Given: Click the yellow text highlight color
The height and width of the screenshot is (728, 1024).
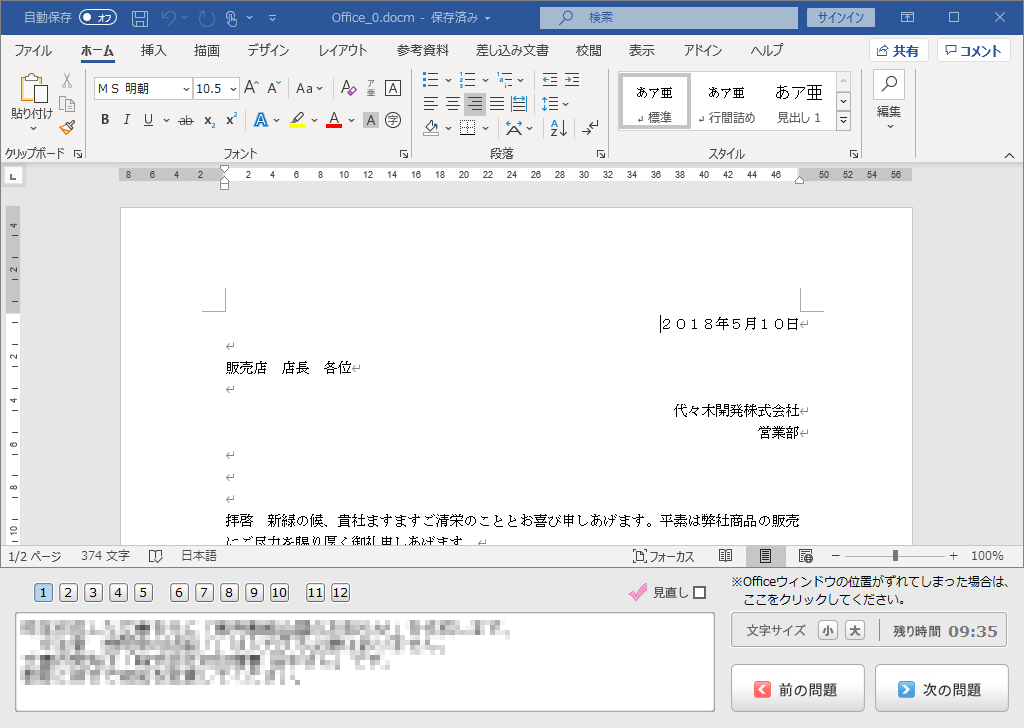Looking at the screenshot, I should [x=297, y=120].
